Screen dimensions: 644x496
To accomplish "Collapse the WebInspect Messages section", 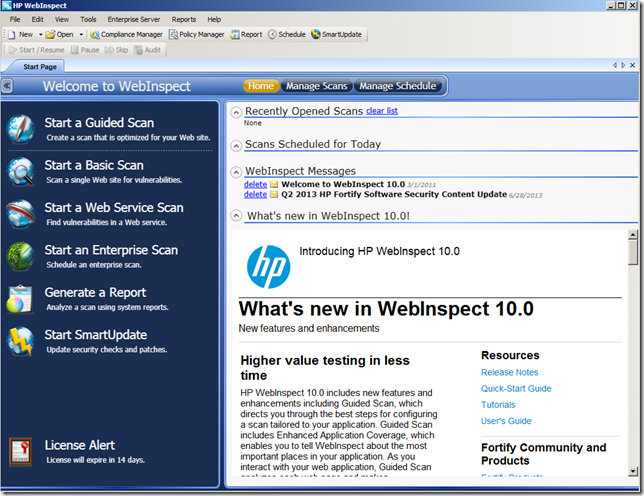I will [x=236, y=172].
